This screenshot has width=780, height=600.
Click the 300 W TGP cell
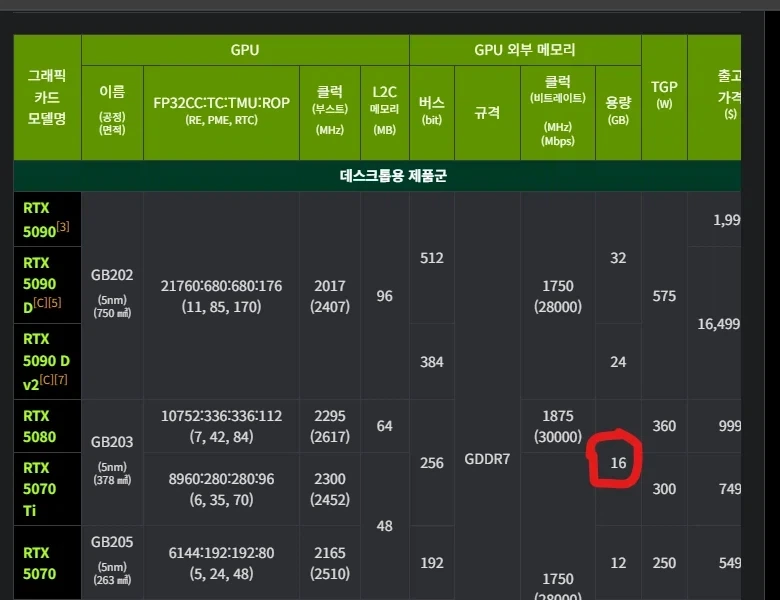coord(664,489)
